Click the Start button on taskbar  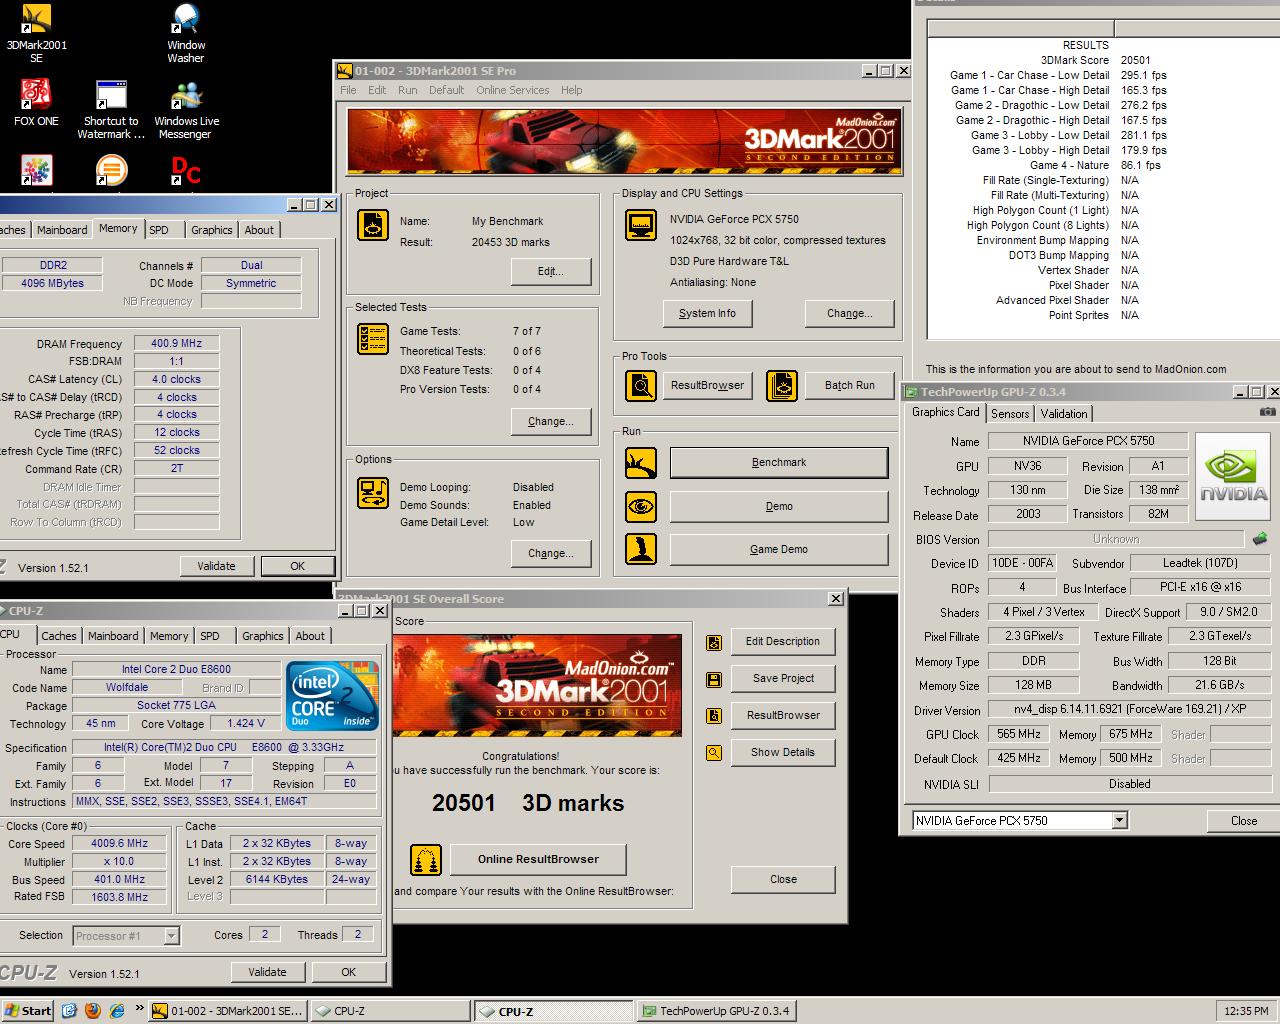(28, 1011)
